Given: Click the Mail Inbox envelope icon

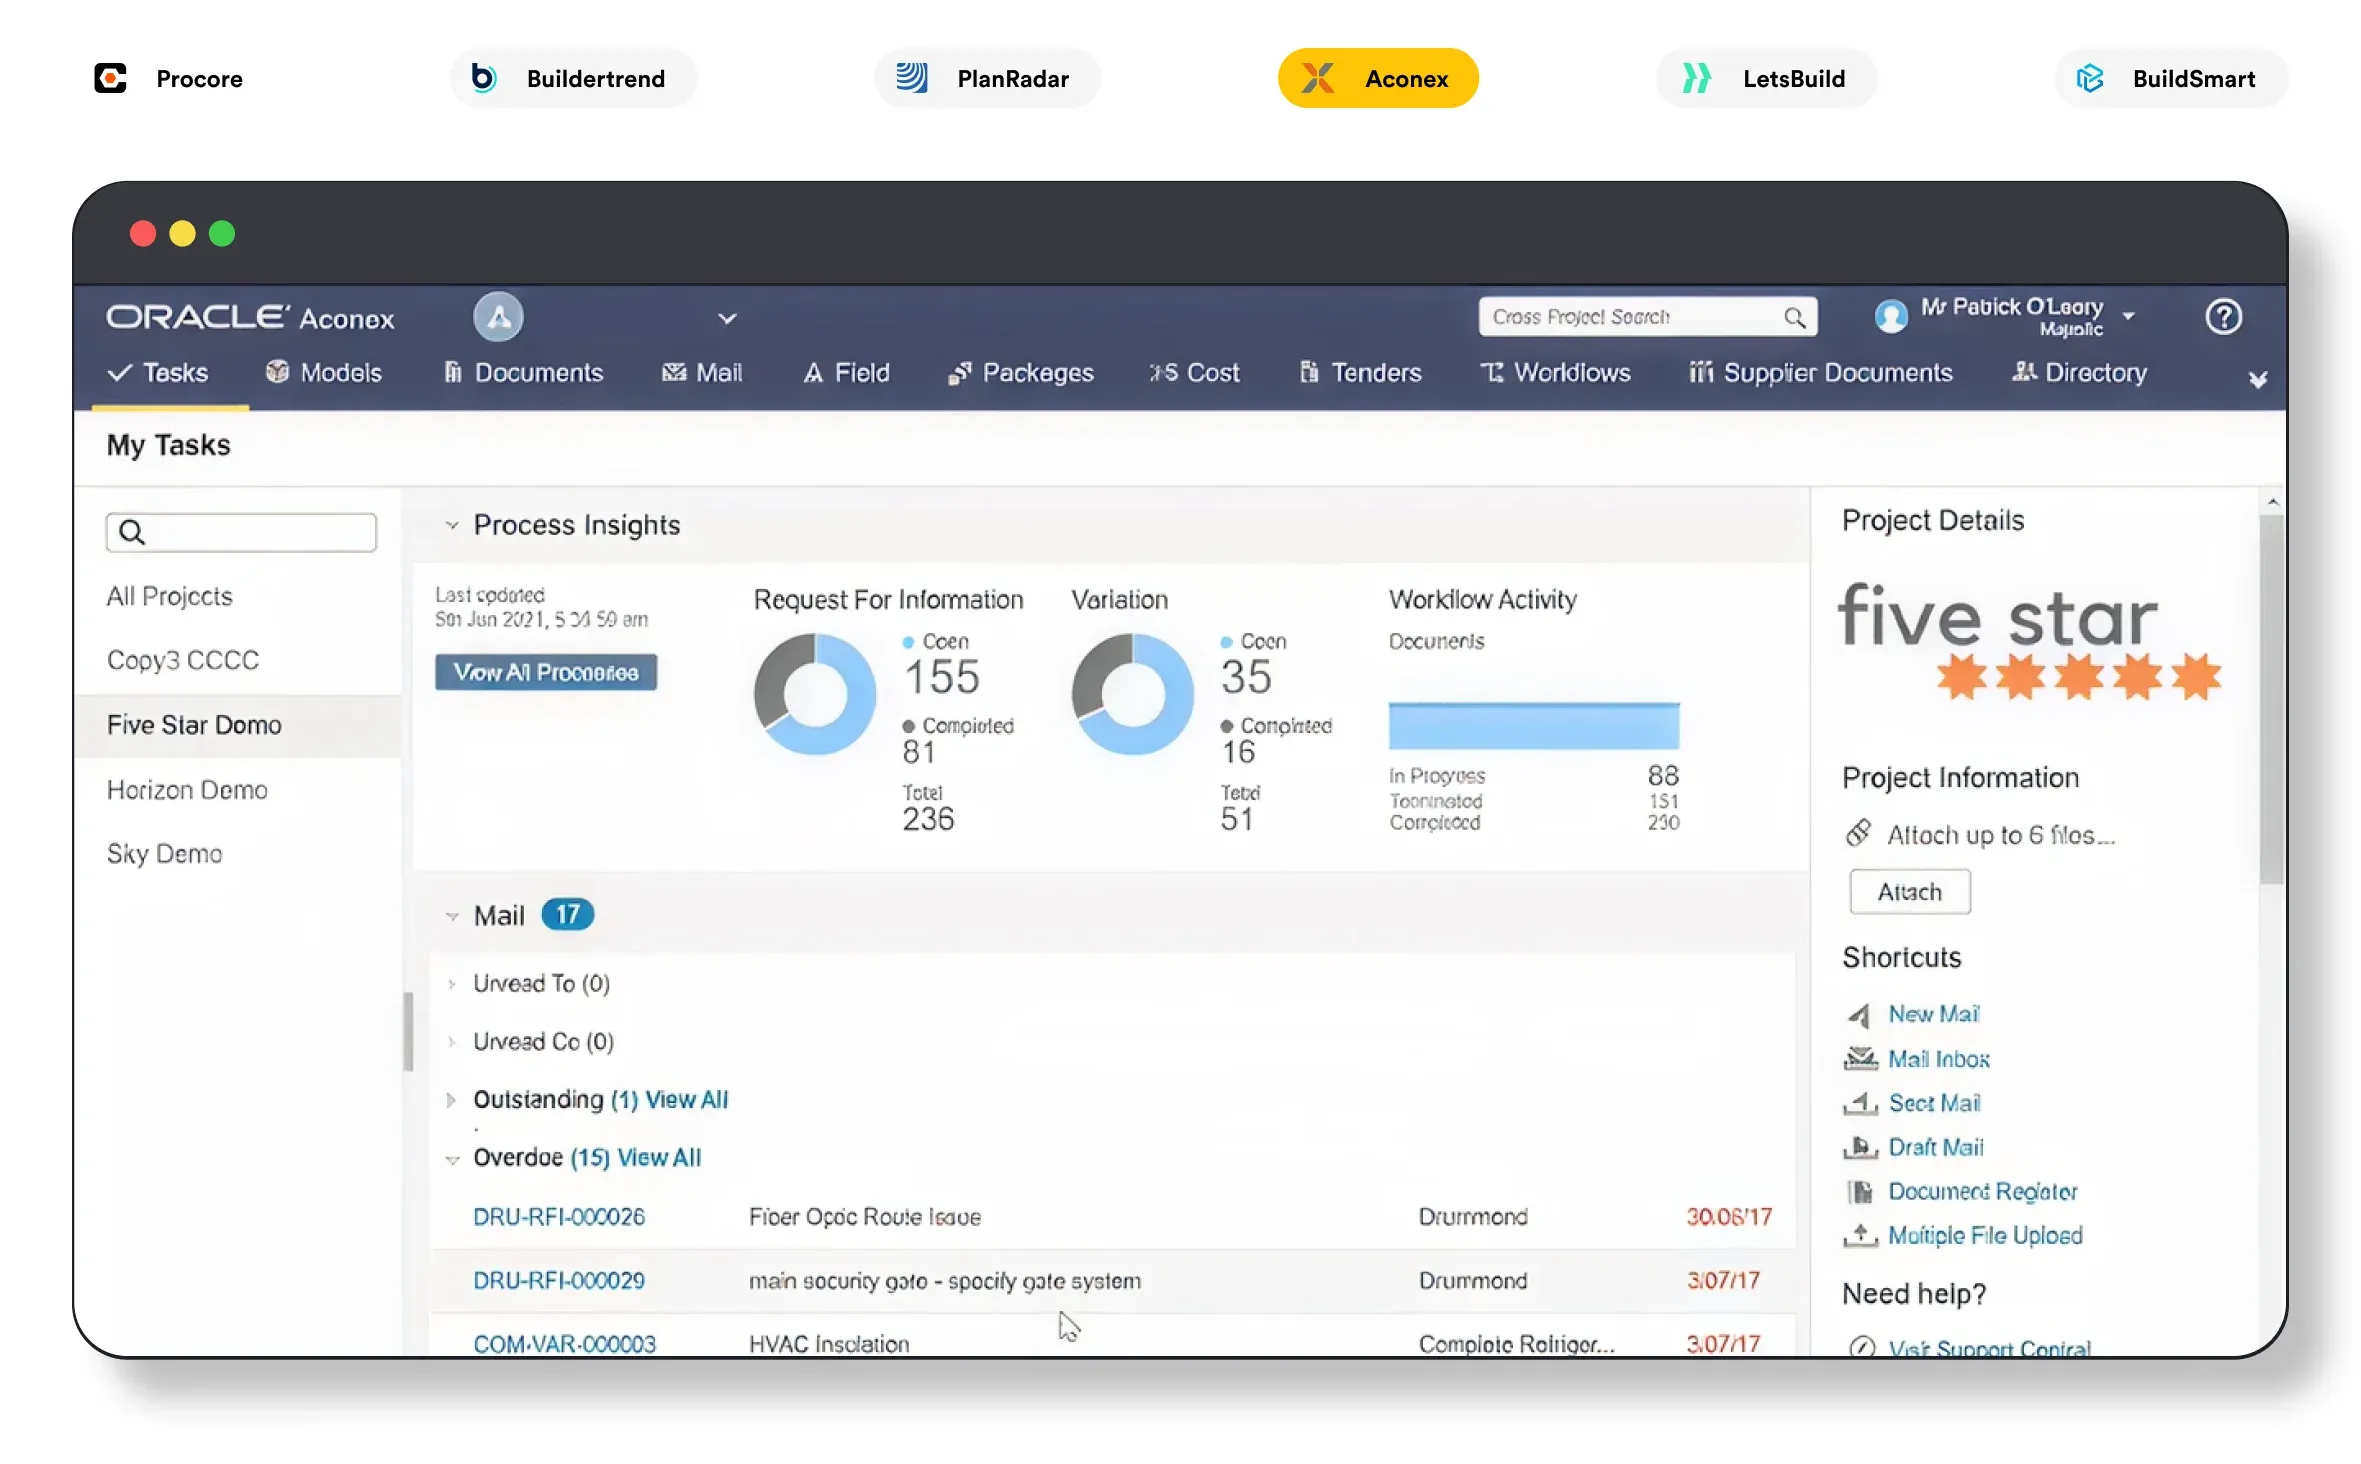Looking at the screenshot, I should (x=1860, y=1058).
